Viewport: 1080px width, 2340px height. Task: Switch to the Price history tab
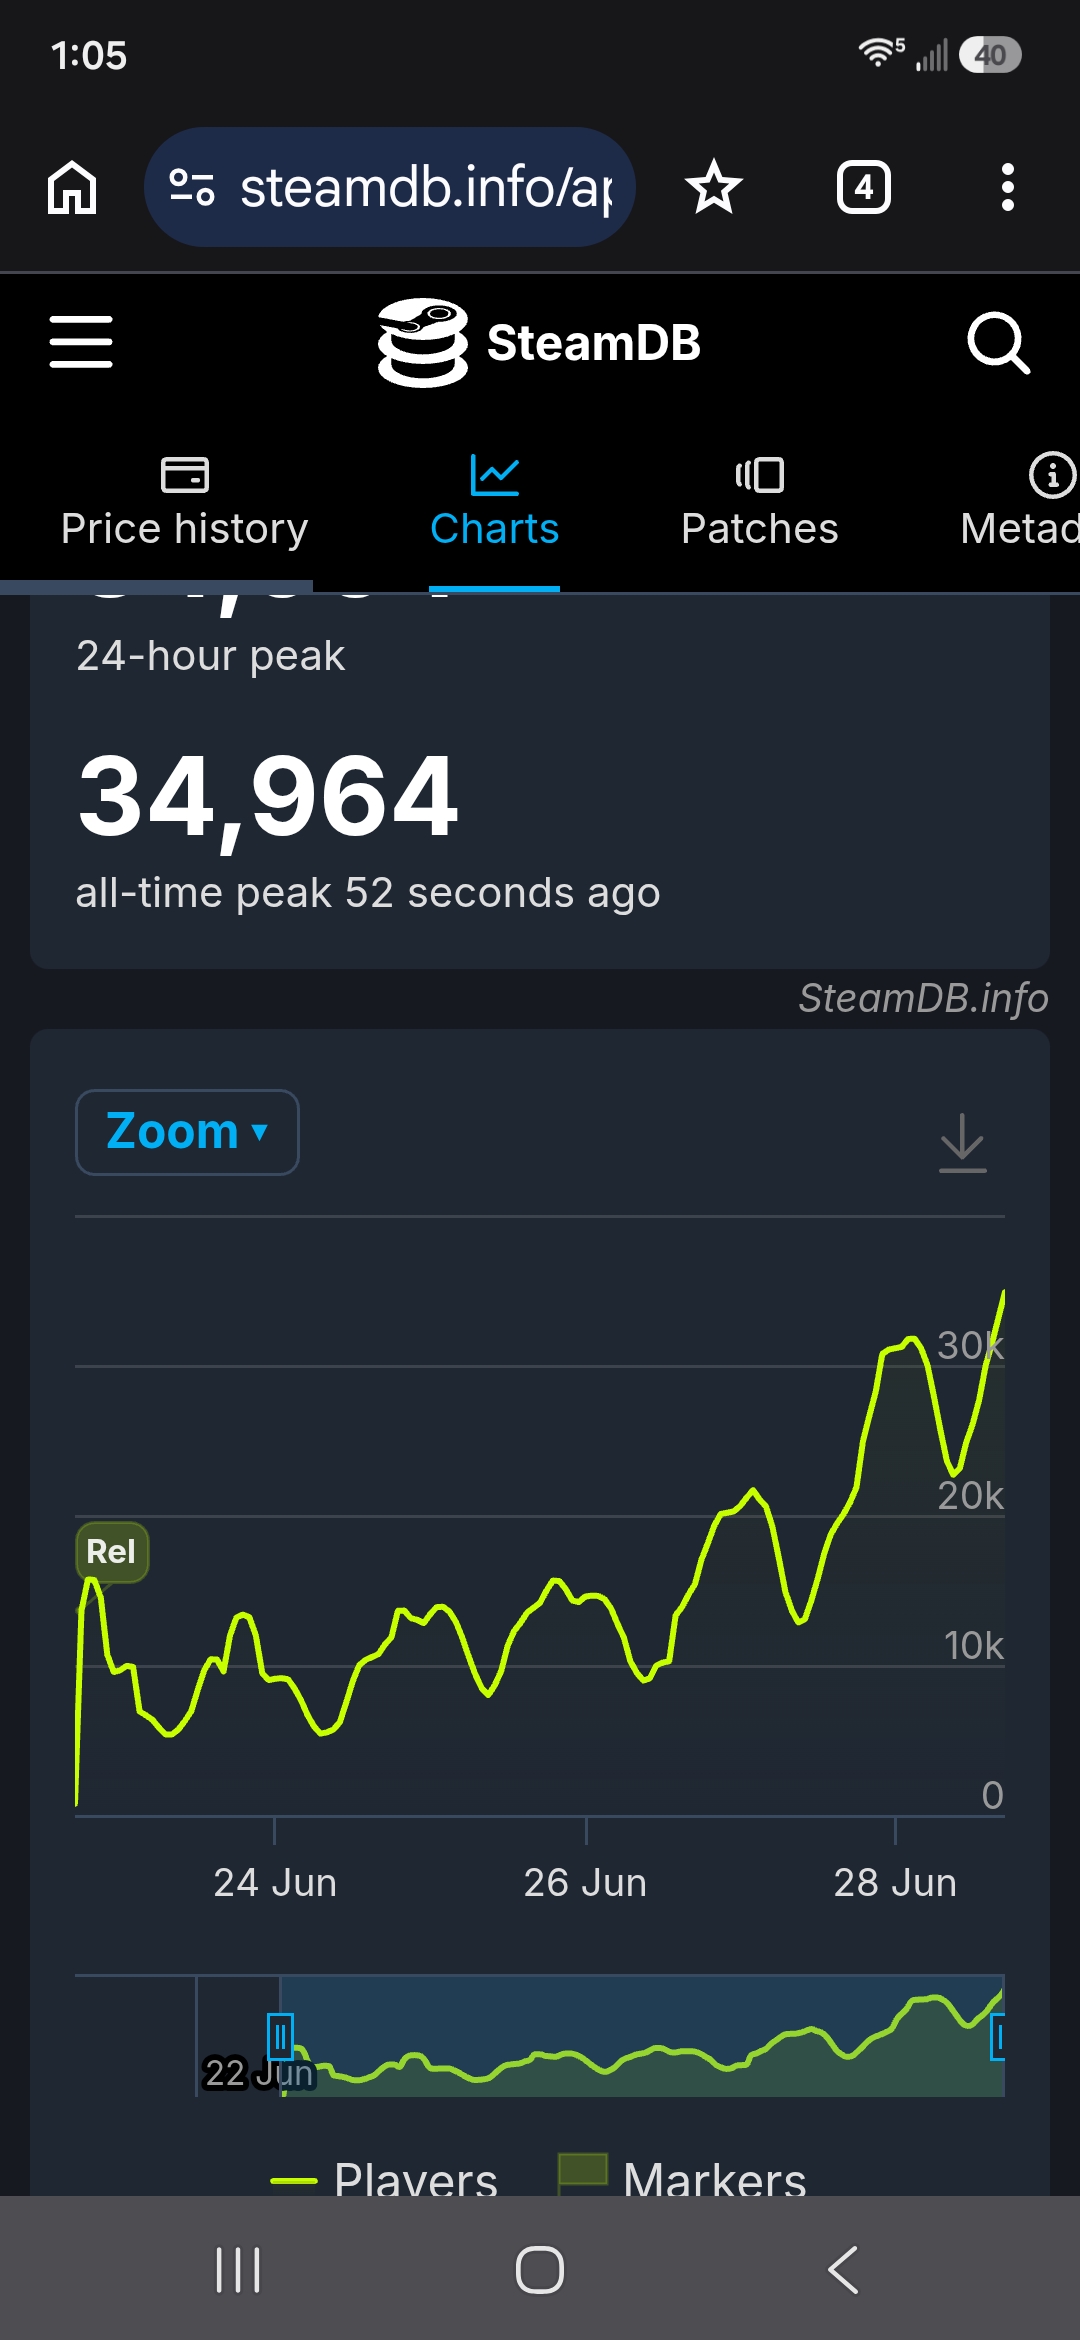(x=184, y=502)
